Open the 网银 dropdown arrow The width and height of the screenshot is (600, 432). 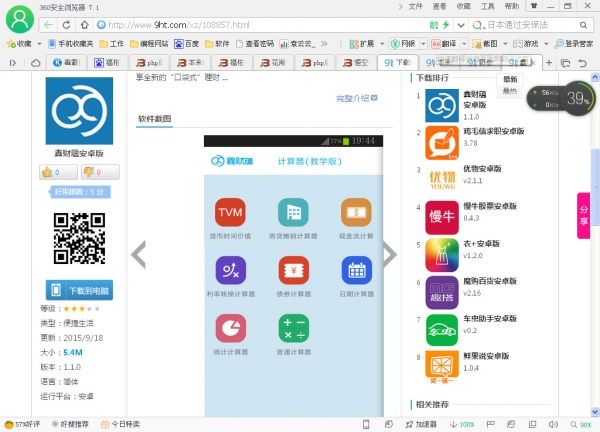pyautogui.click(x=423, y=44)
